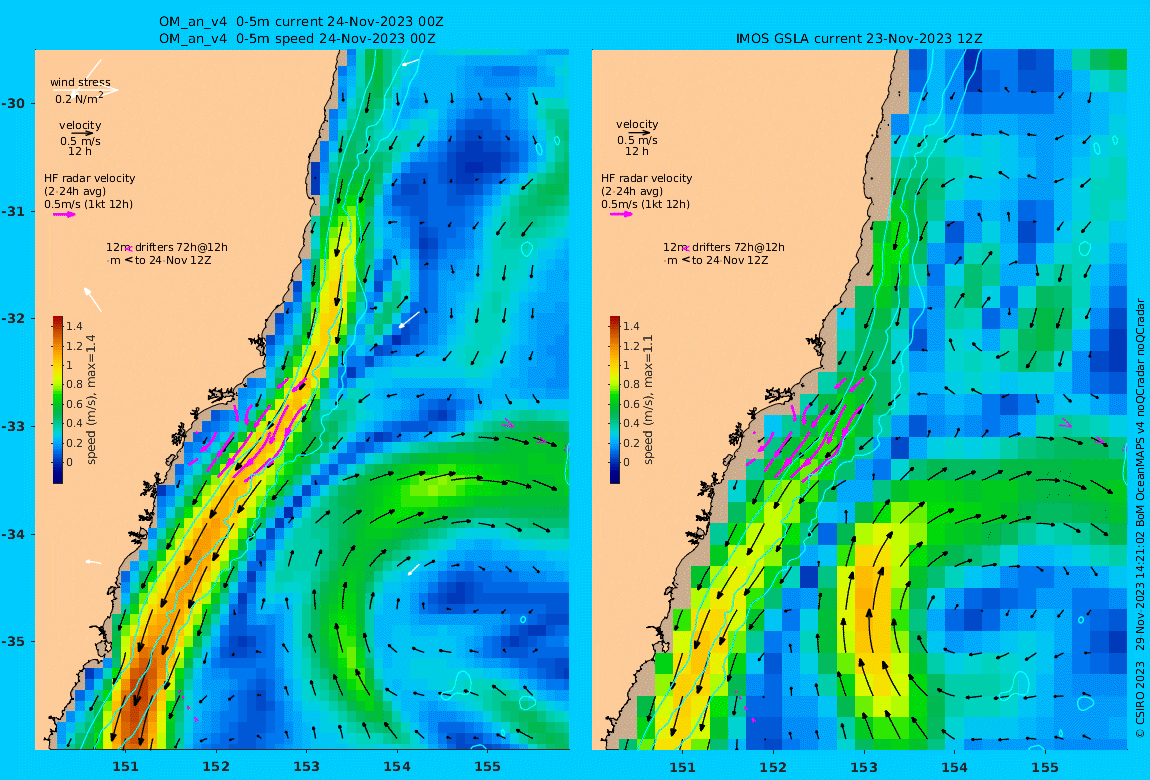Viewport: 1150px width, 780px height.
Task: Click the '0' tick beside the OM_an_v4 color bar
Action: [70, 462]
